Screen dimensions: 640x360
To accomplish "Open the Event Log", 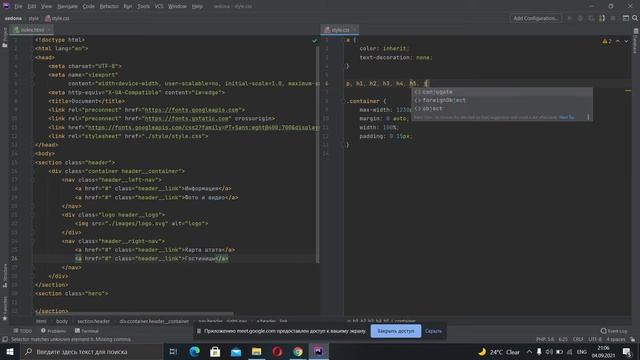I will tap(614, 331).
